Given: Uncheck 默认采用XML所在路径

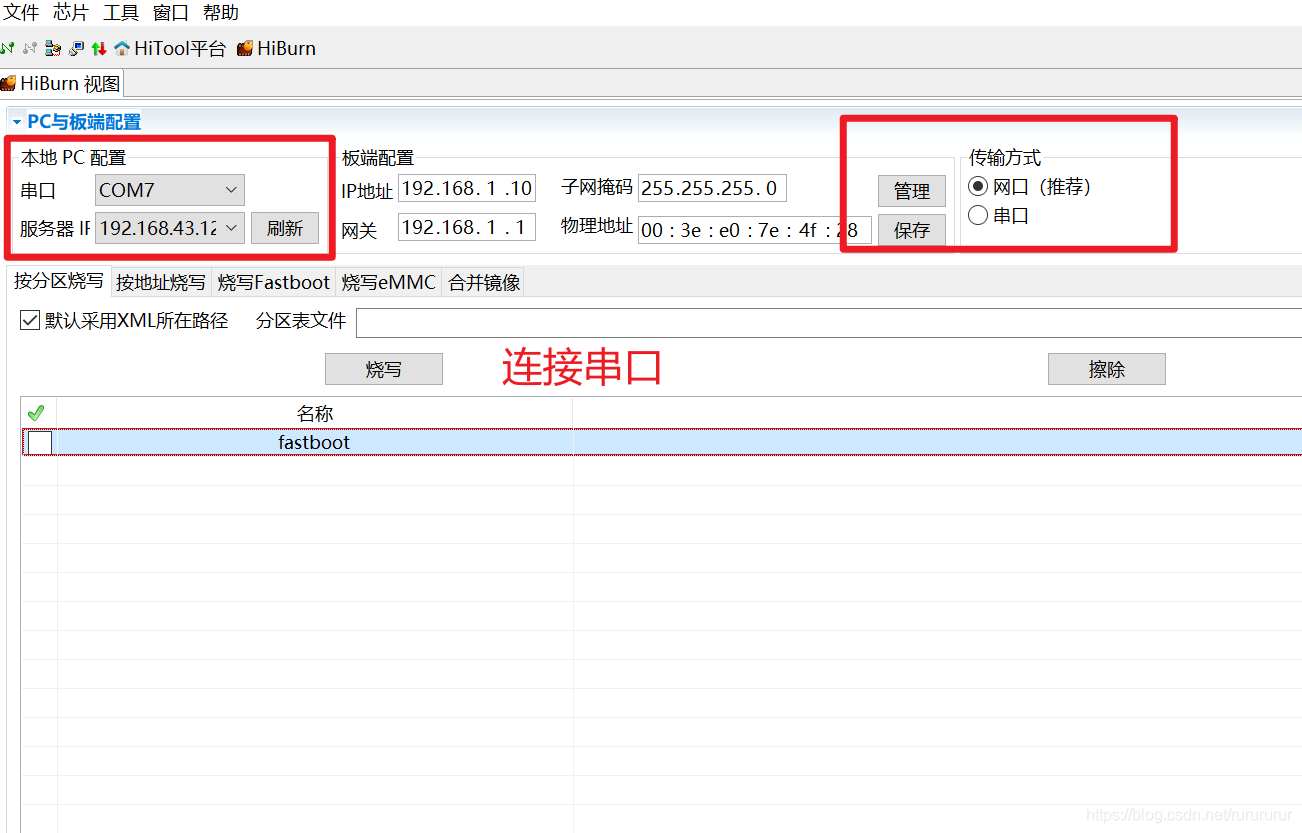Looking at the screenshot, I should [x=29, y=320].
